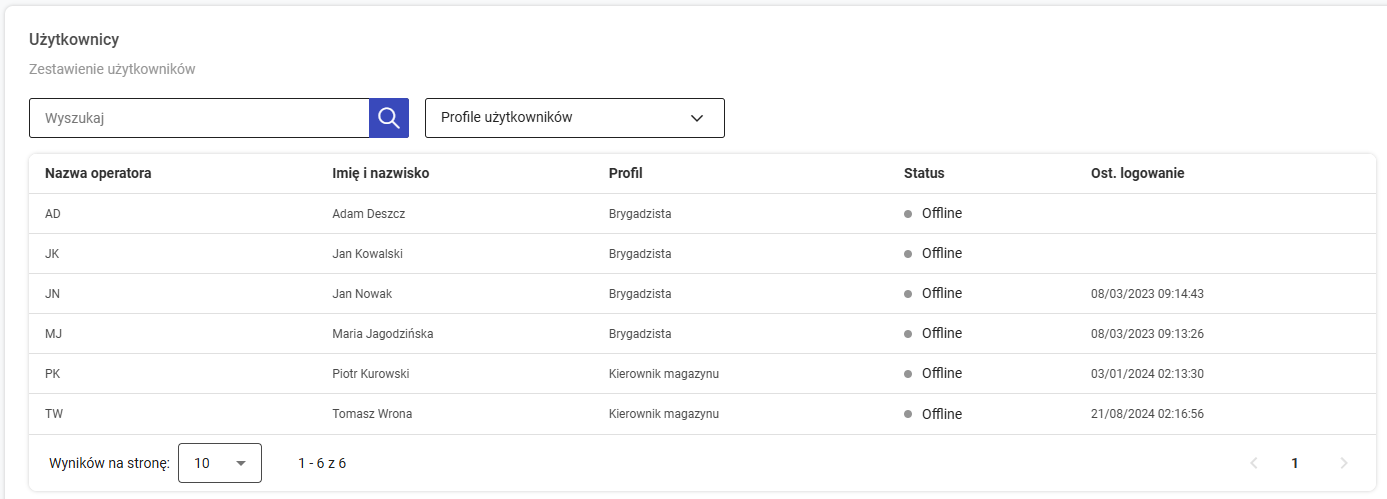Click the Profil column header
Image resolution: width=1387 pixels, height=499 pixels.
pyautogui.click(x=625, y=173)
